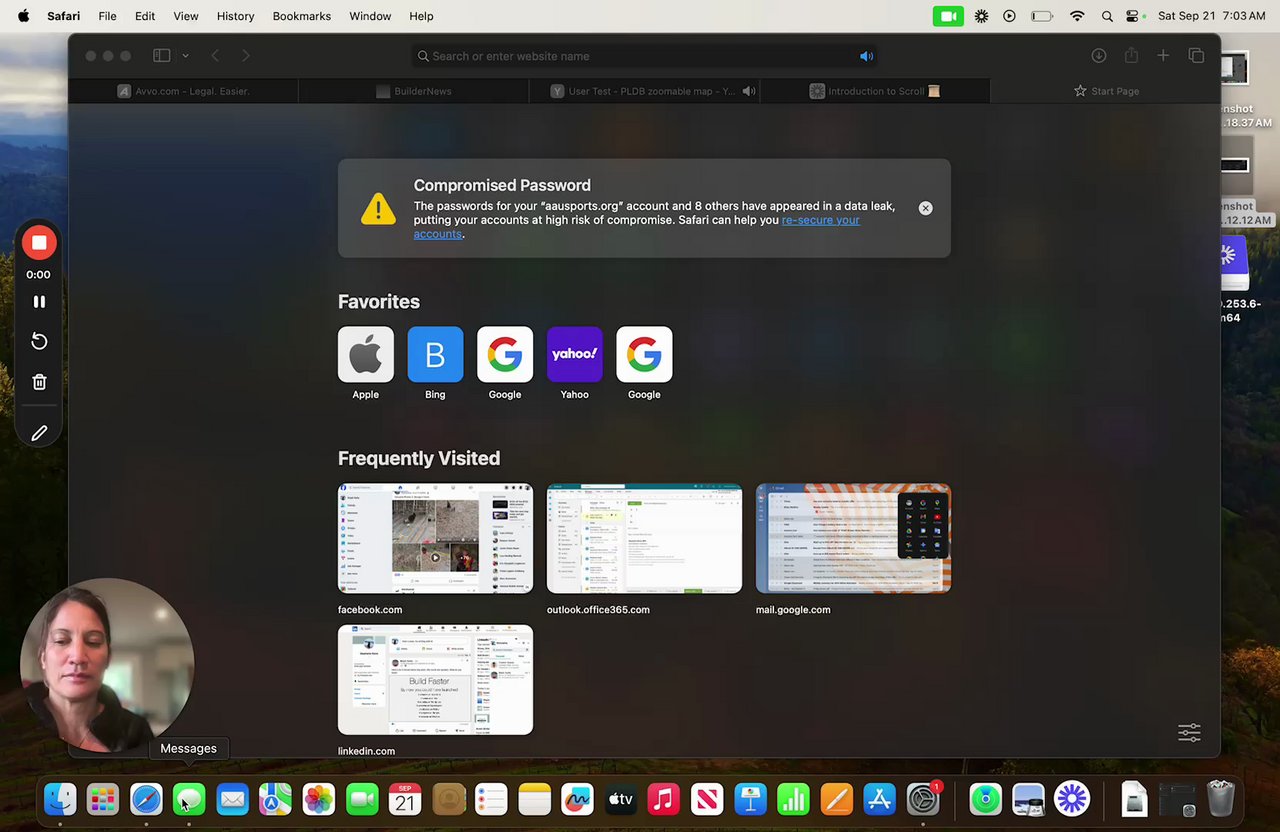1280x832 pixels.
Task: Mute audio using the address bar speaker icon
Action: 866,56
